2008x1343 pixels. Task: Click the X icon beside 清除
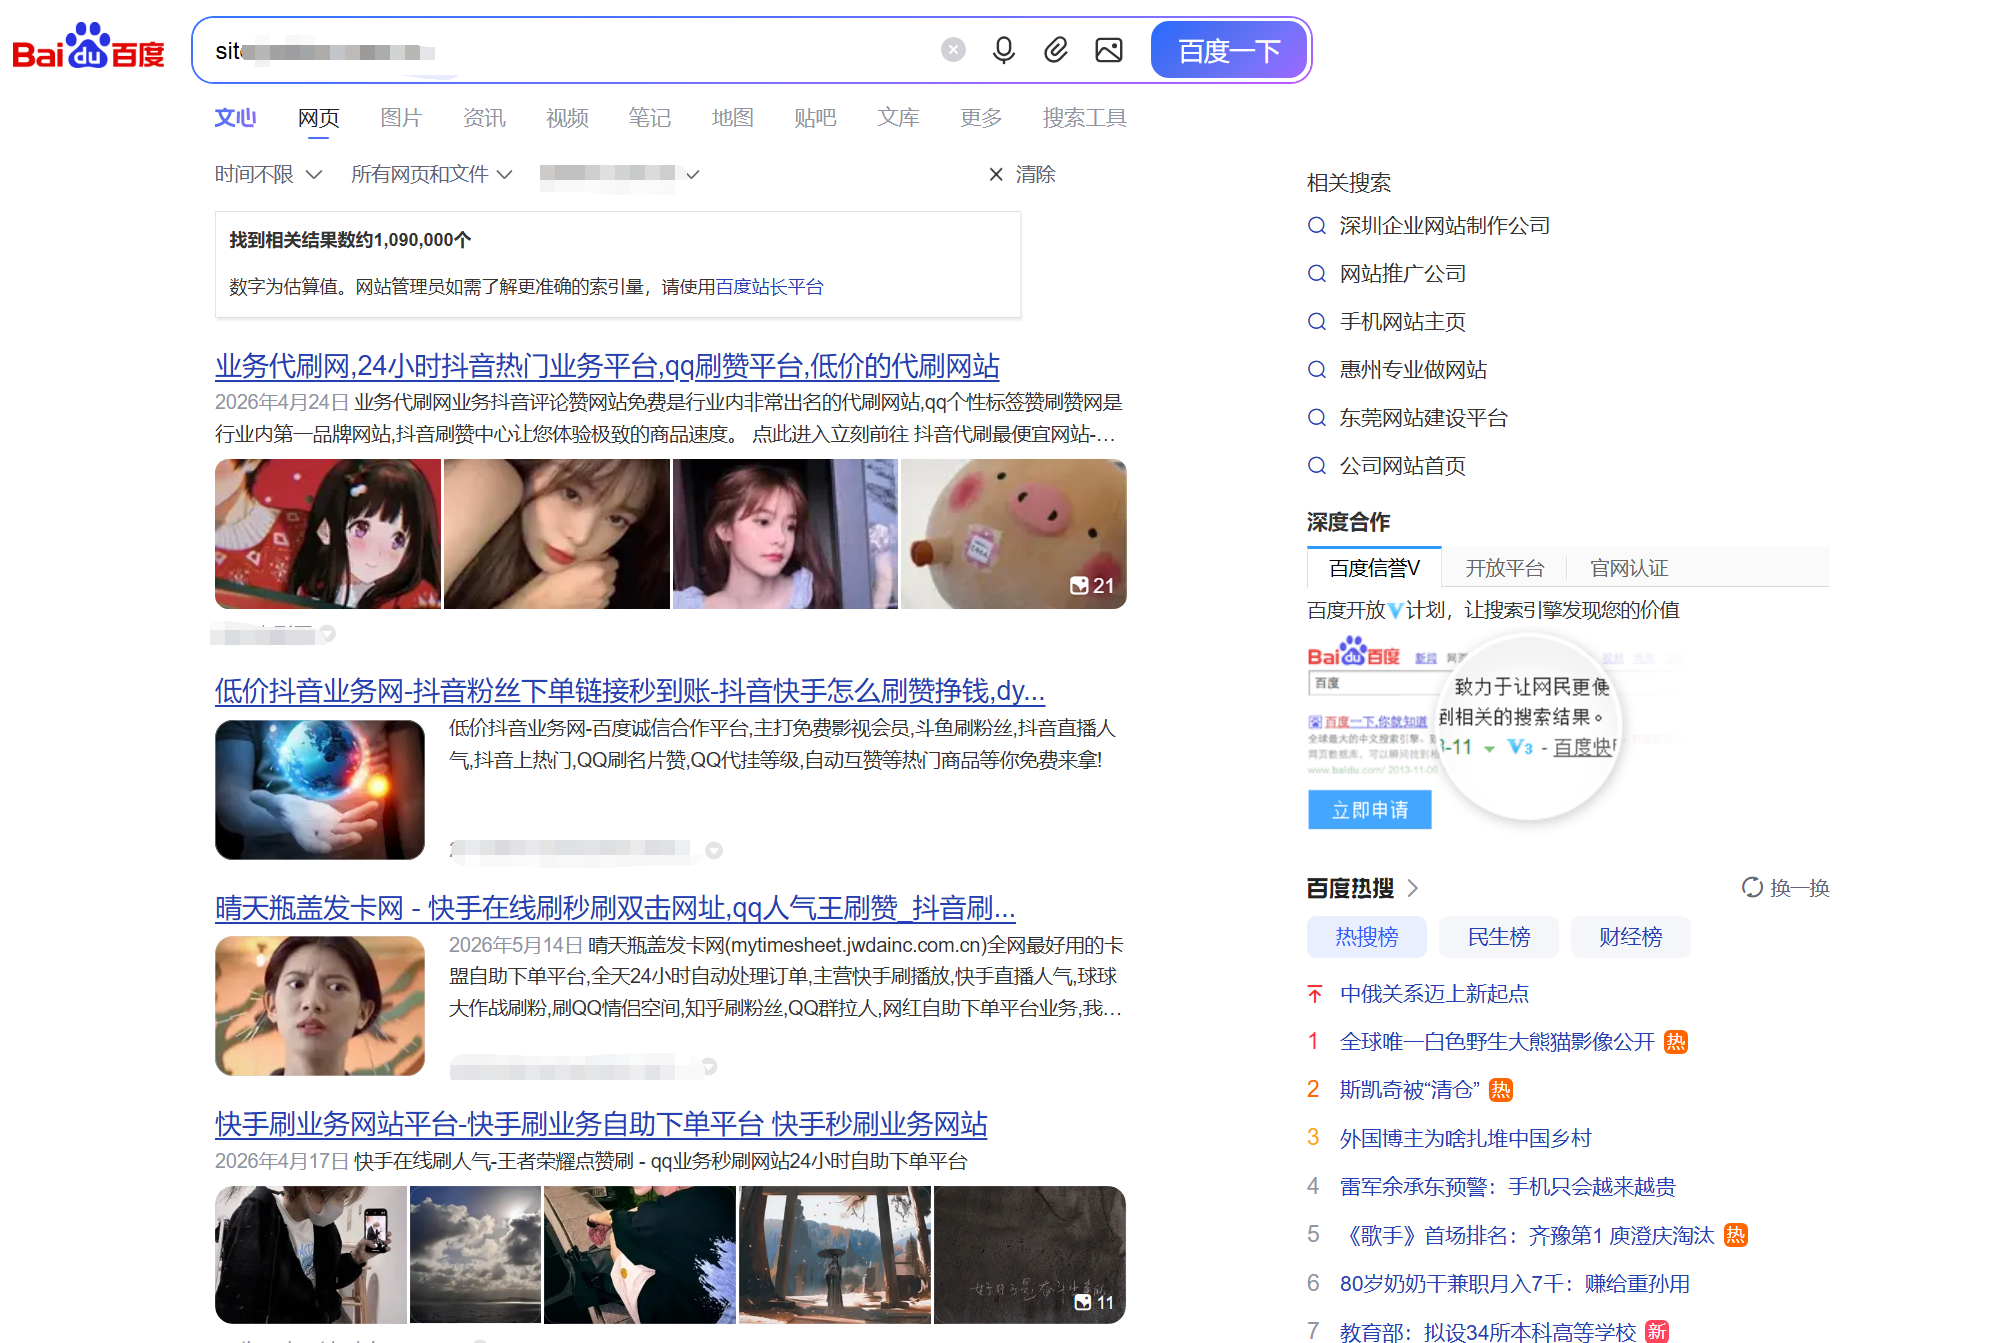click(x=996, y=174)
